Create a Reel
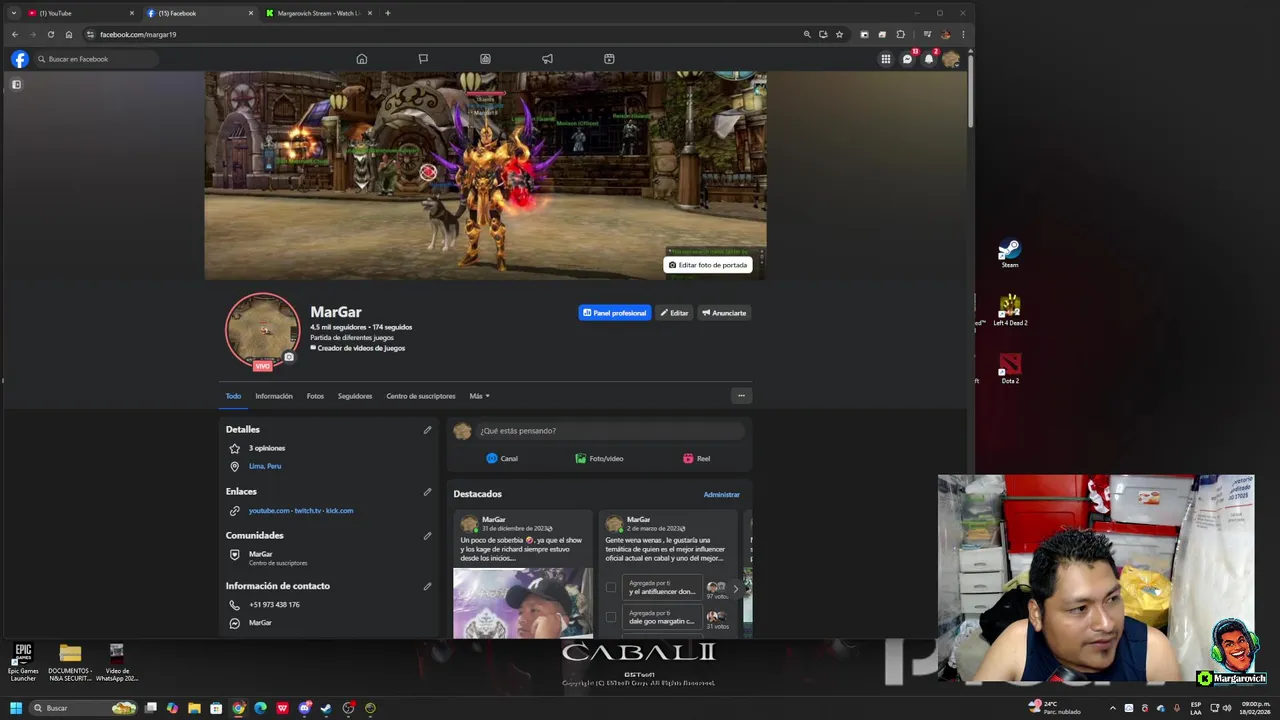The height and width of the screenshot is (720, 1280). coord(696,459)
